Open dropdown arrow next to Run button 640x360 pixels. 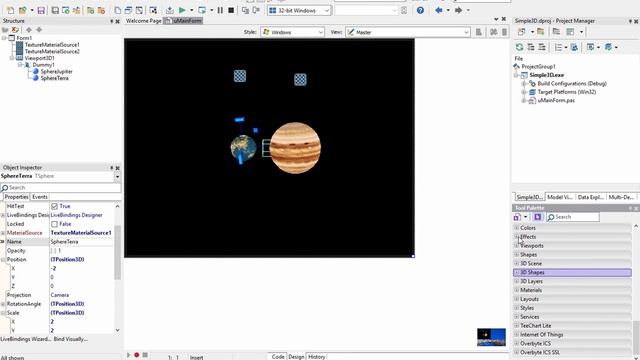point(191,10)
